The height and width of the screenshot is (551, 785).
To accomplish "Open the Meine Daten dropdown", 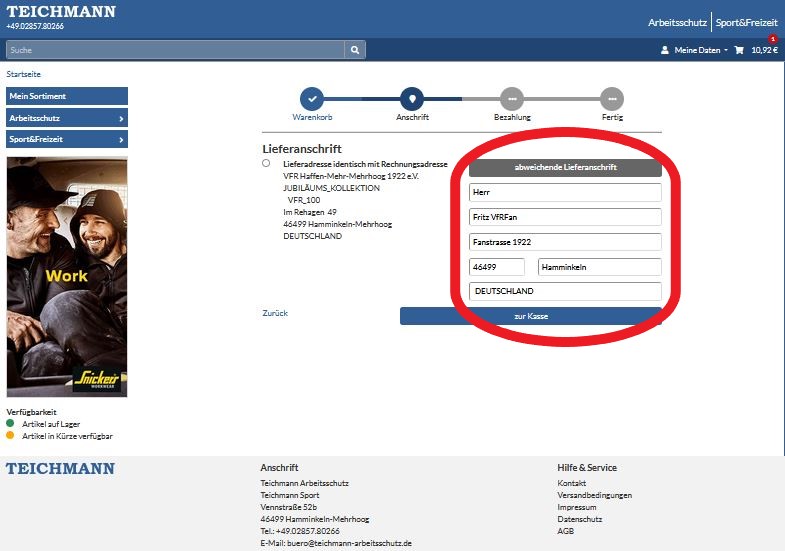I will coord(699,50).
